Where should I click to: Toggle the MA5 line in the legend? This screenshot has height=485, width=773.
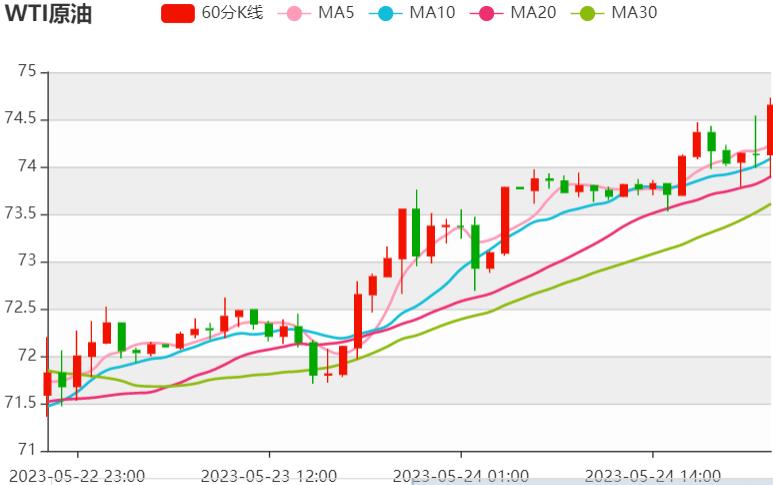(x=316, y=12)
